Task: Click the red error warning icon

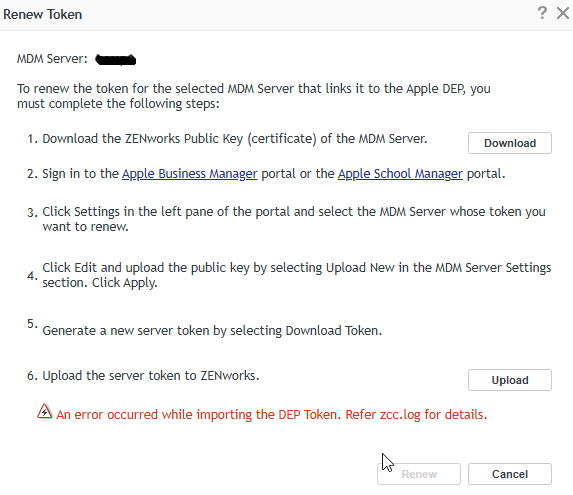Action: (45, 411)
